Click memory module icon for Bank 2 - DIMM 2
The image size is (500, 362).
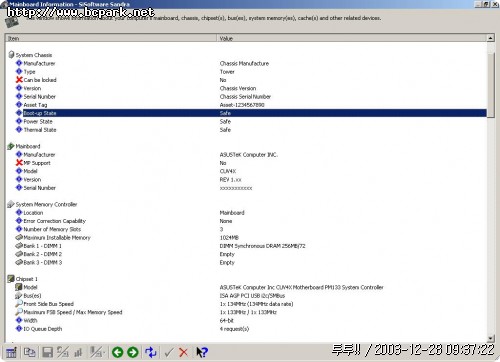(x=19, y=254)
